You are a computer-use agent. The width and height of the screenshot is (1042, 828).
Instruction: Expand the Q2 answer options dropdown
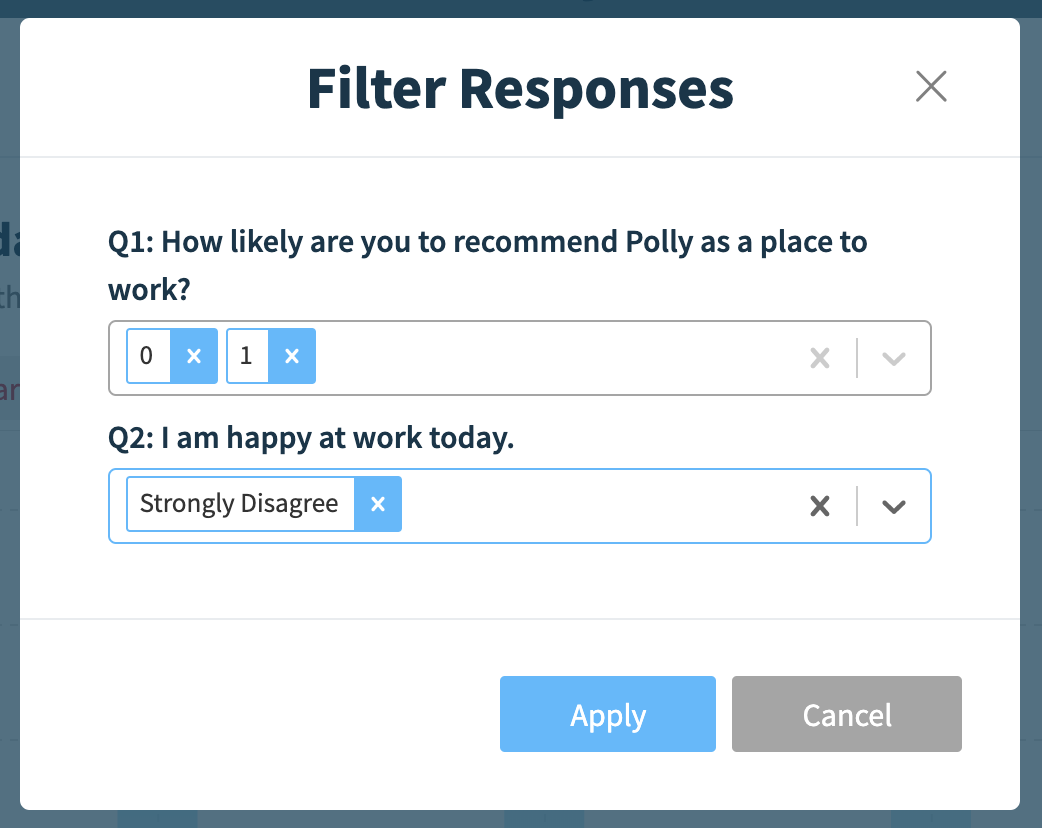893,506
